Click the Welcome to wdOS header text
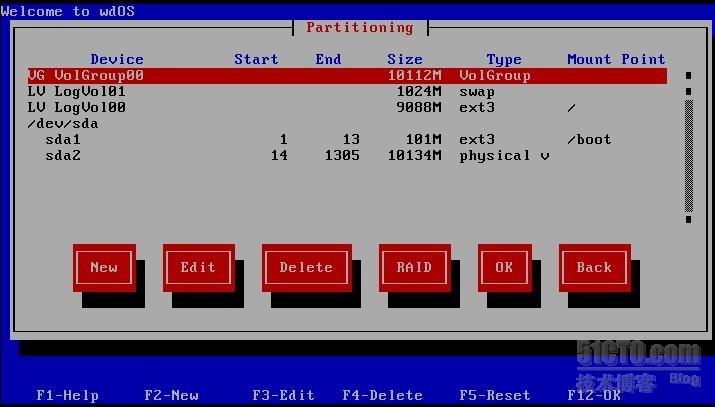715x407 pixels. click(x=67, y=11)
